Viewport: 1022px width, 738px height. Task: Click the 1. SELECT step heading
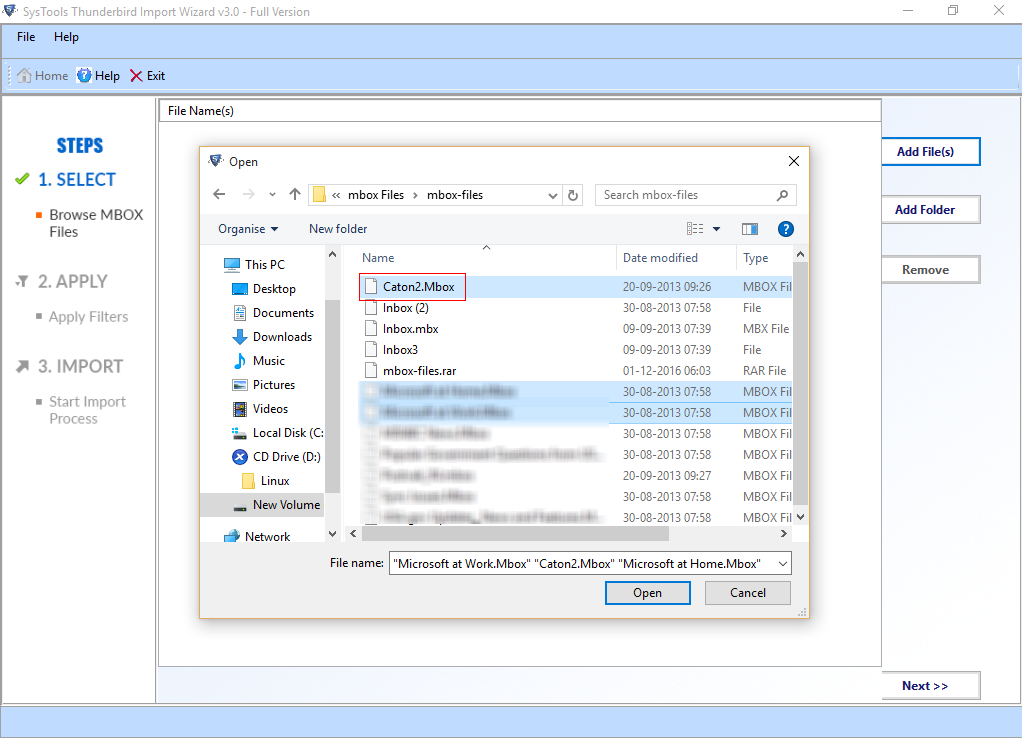coord(76,180)
